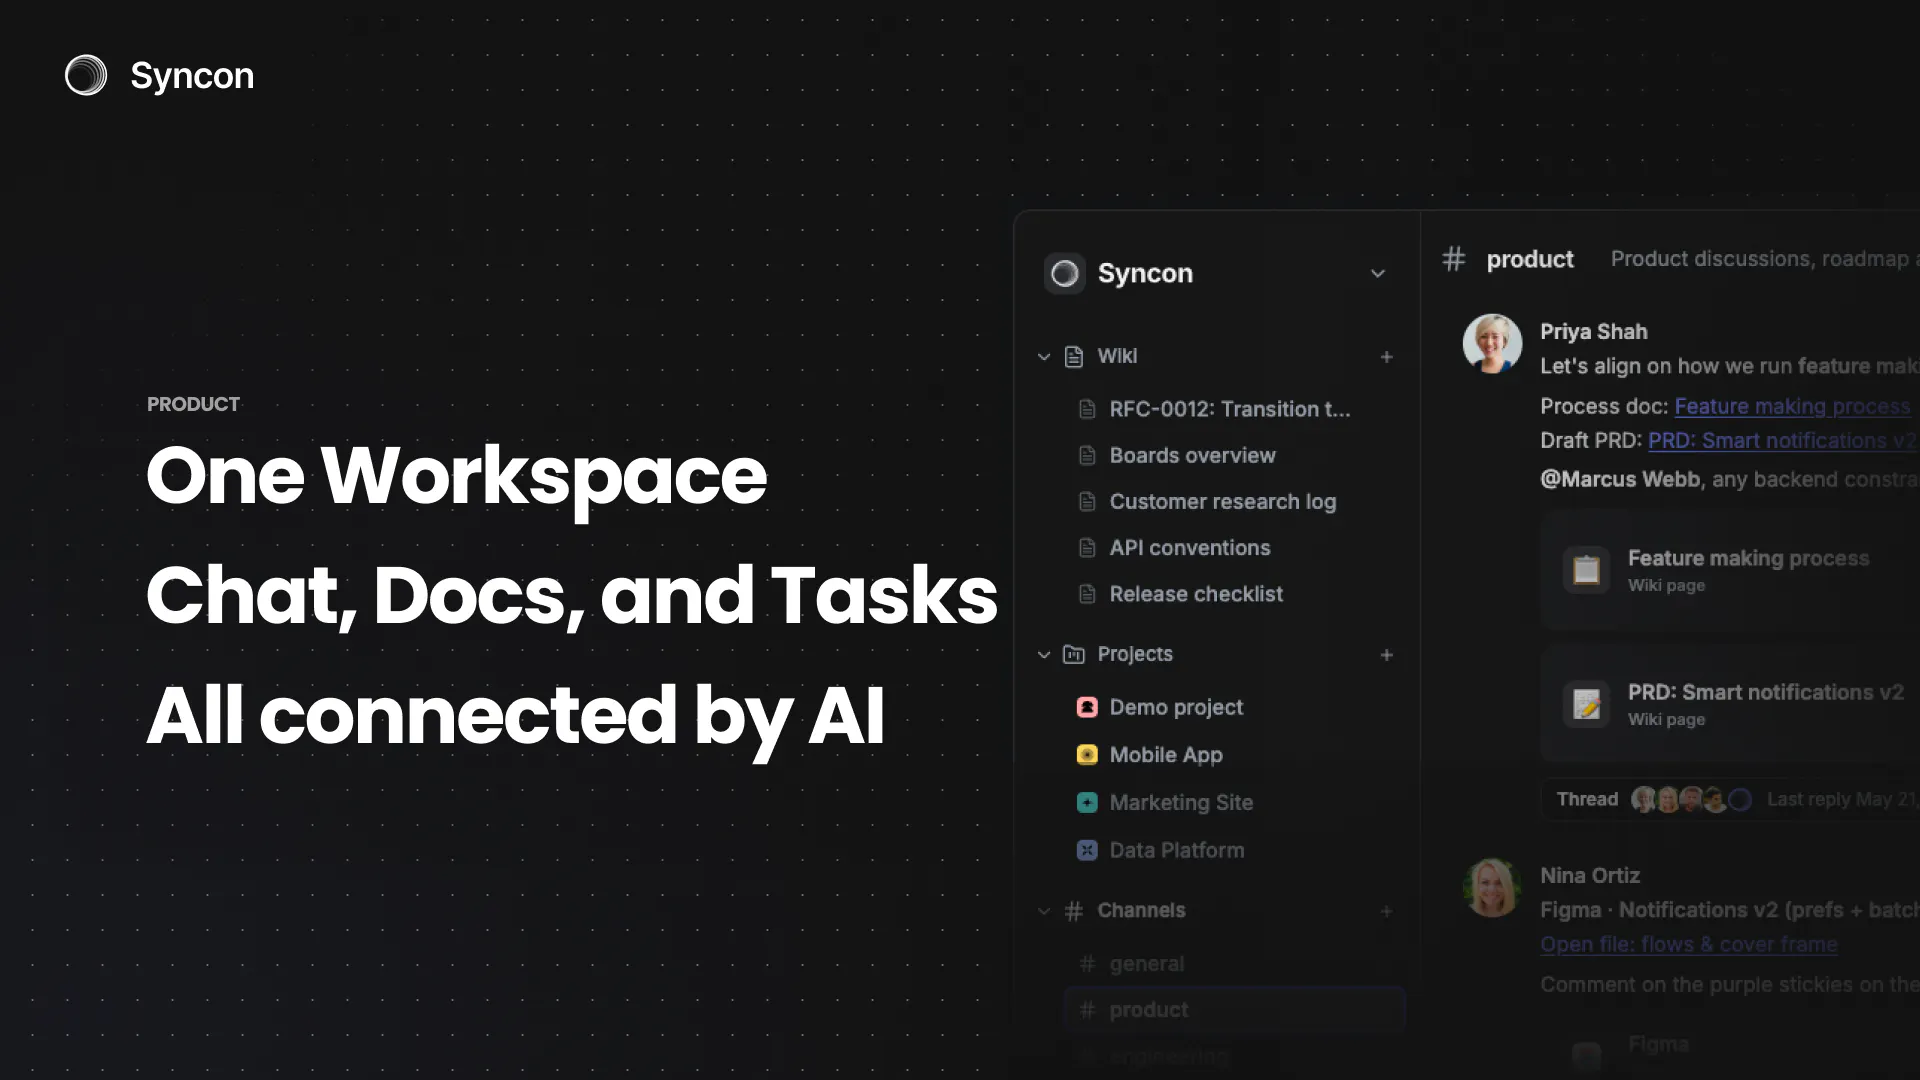Open Nina Ortiz's profile avatar
Image resolution: width=1920 pixels, height=1080 pixels.
click(1492, 888)
